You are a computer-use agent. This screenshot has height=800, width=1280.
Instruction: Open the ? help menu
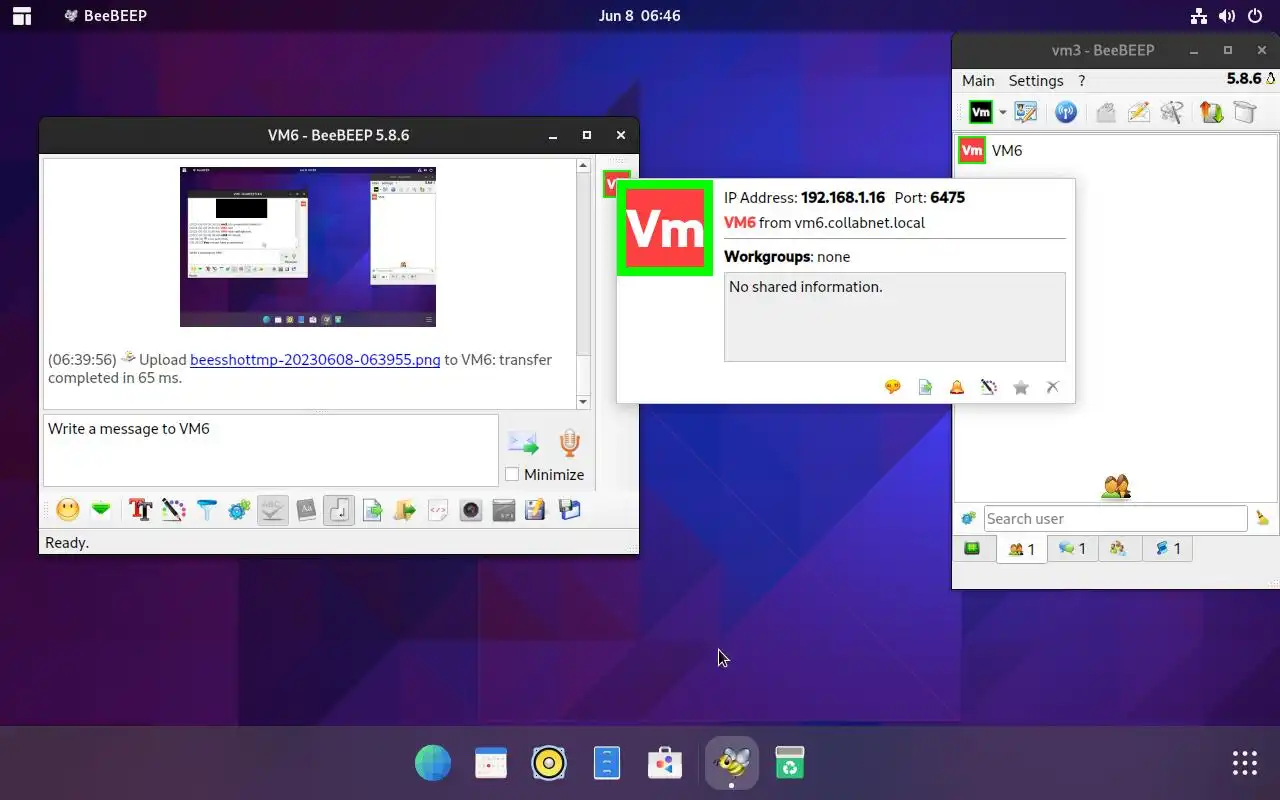(1081, 81)
